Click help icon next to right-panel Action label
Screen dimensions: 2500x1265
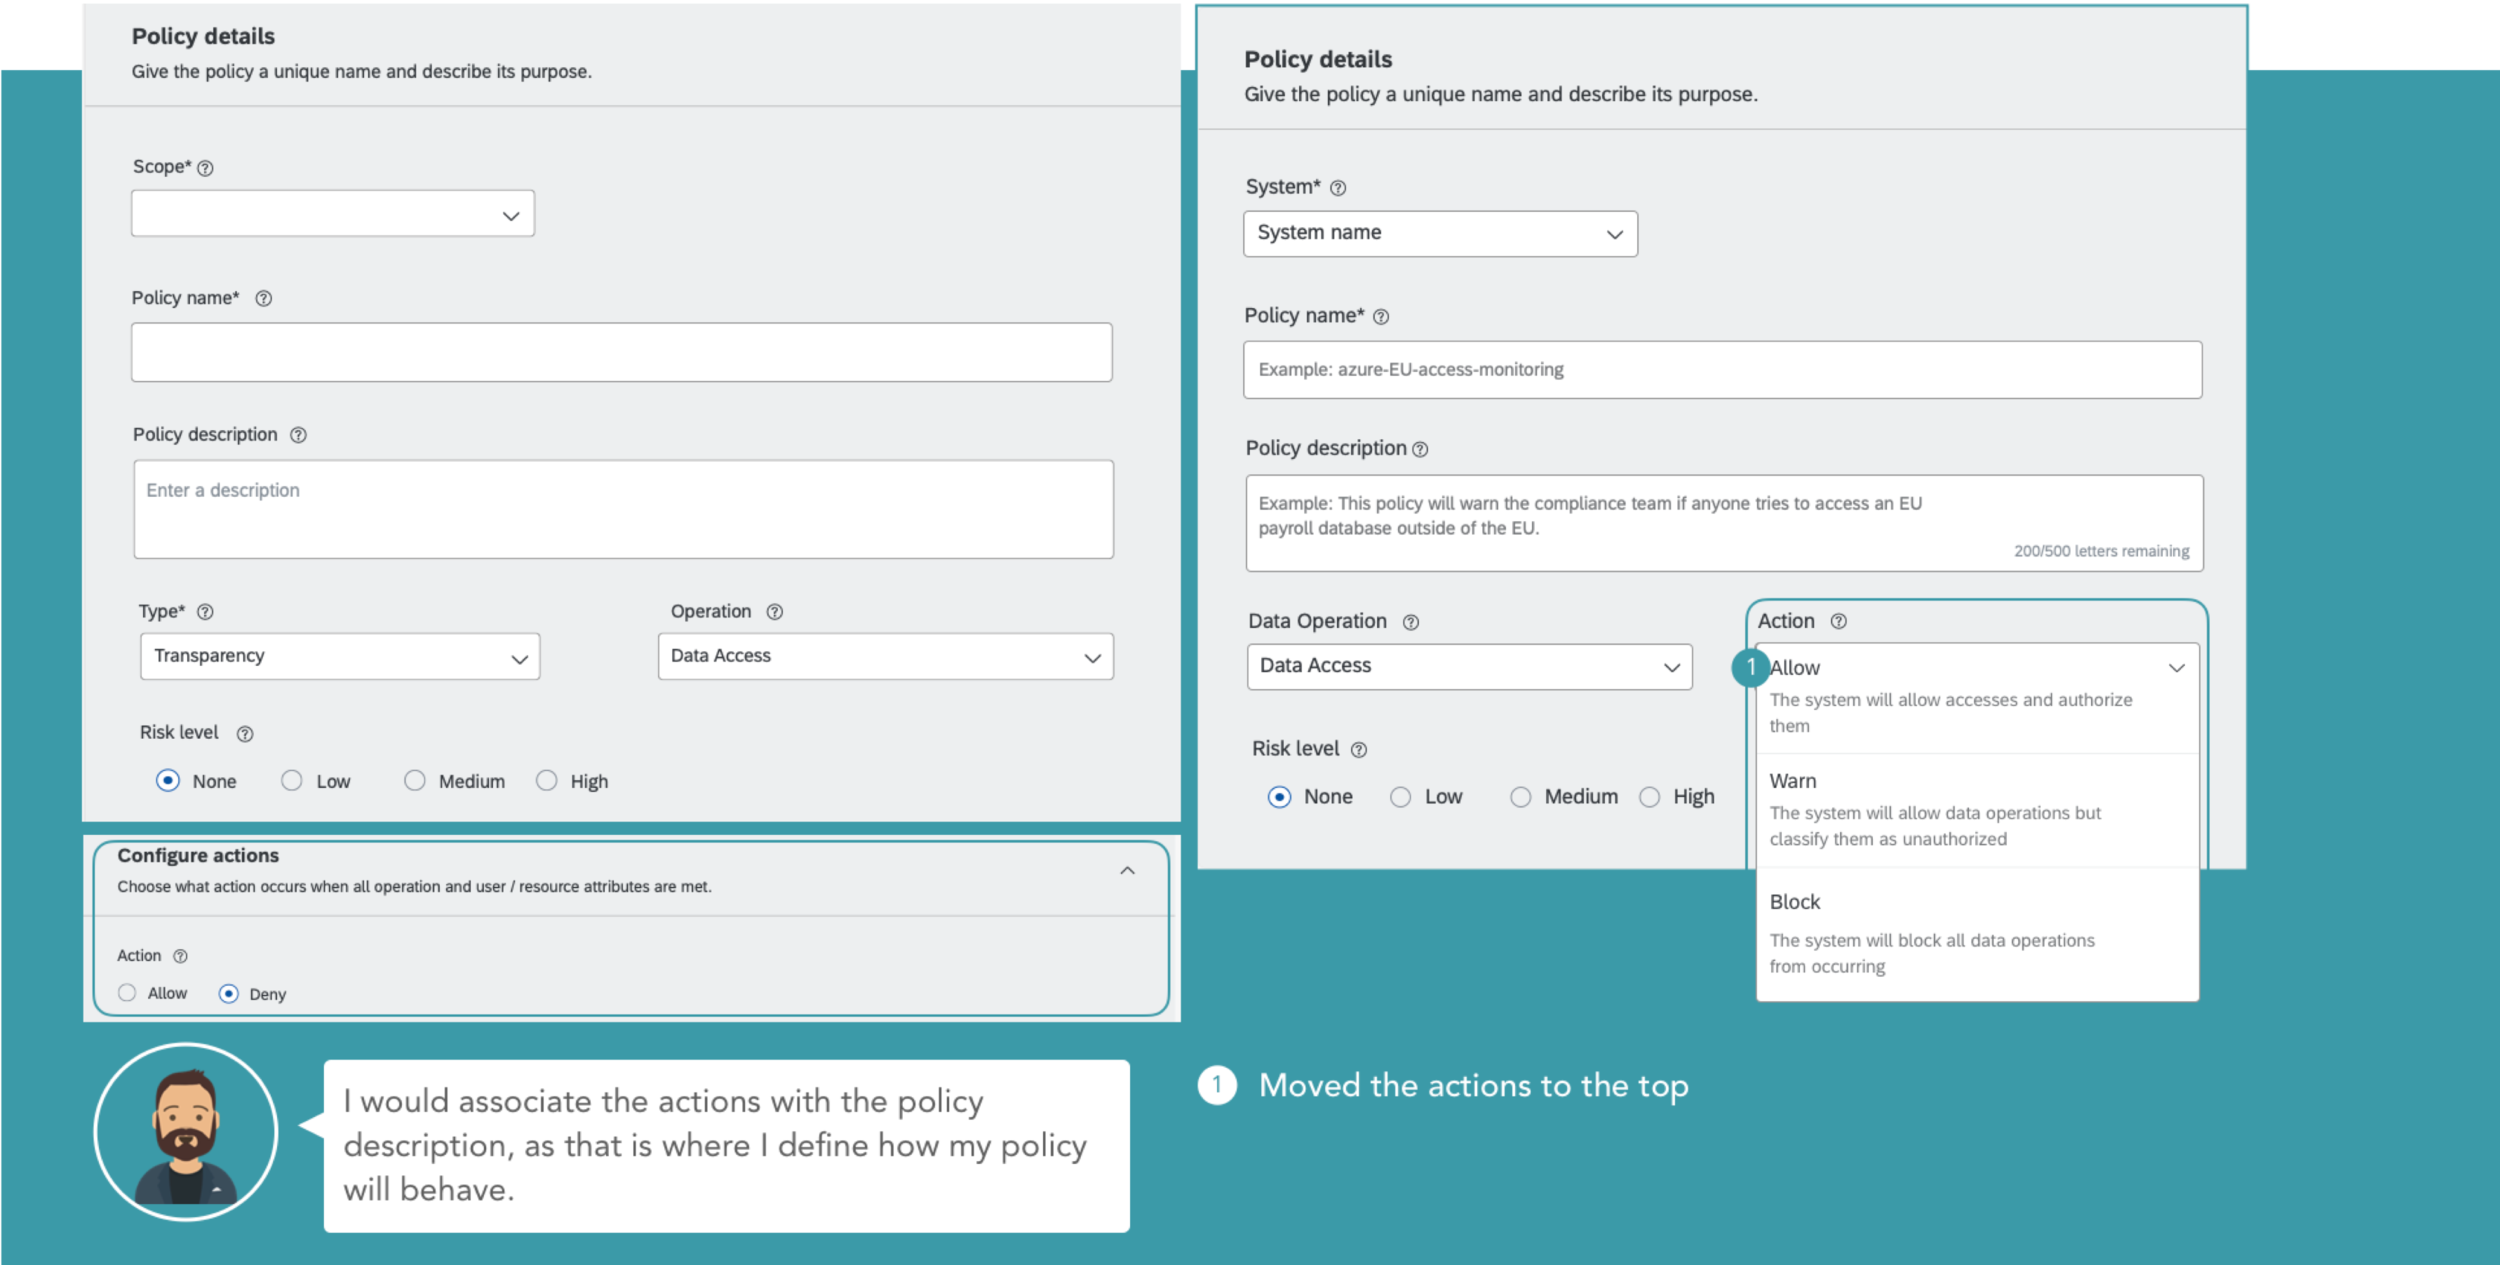coord(1838,621)
